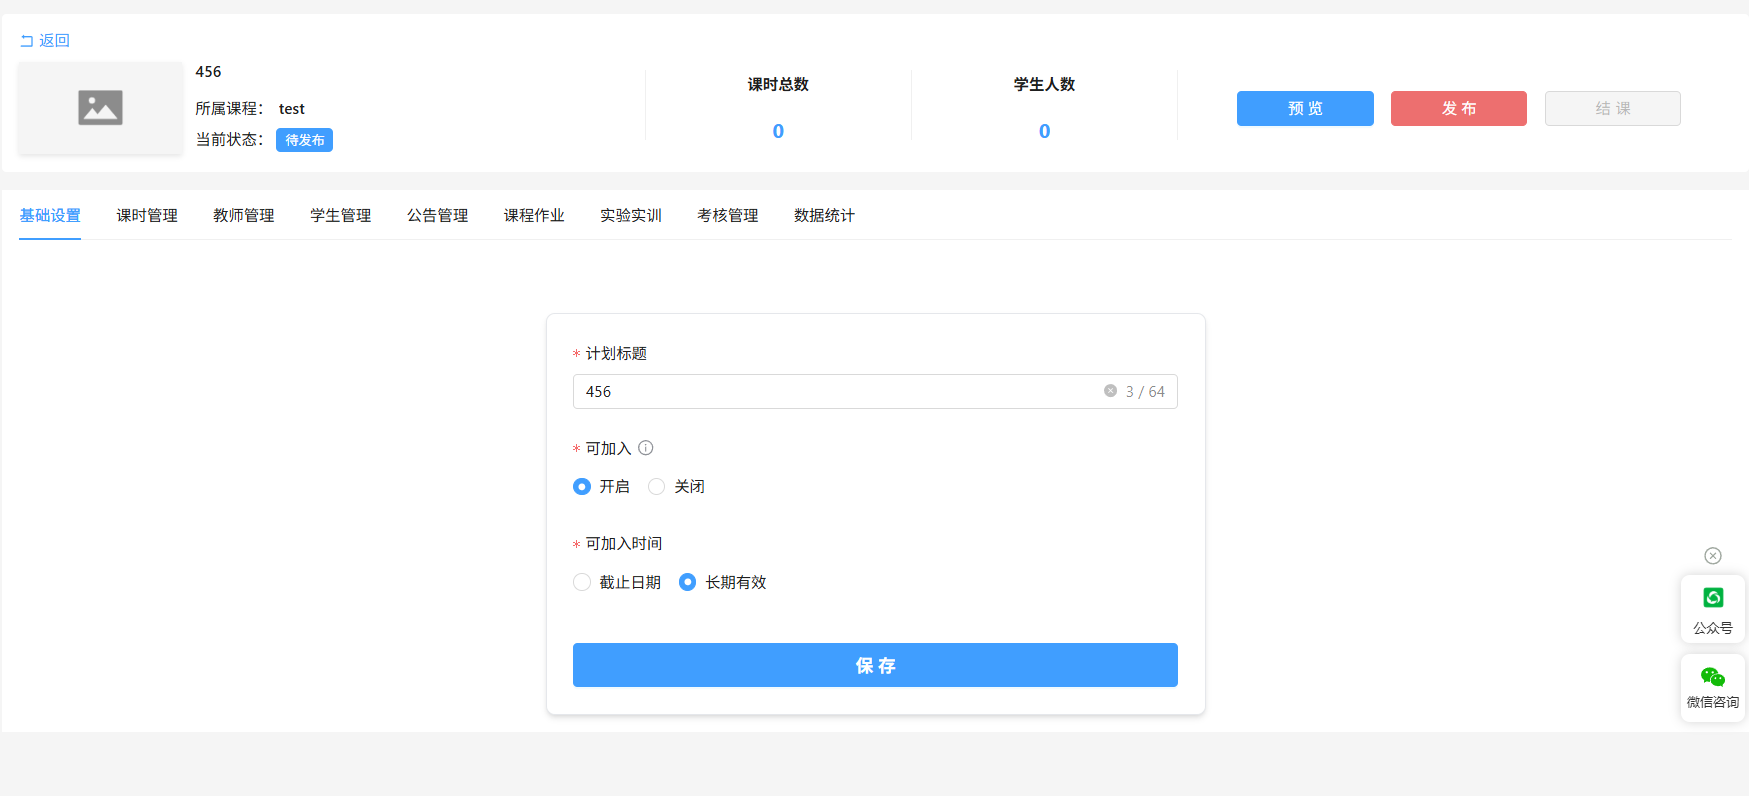The width and height of the screenshot is (1749, 796).
Task: Open the 数据统计 tab
Action: tap(824, 215)
